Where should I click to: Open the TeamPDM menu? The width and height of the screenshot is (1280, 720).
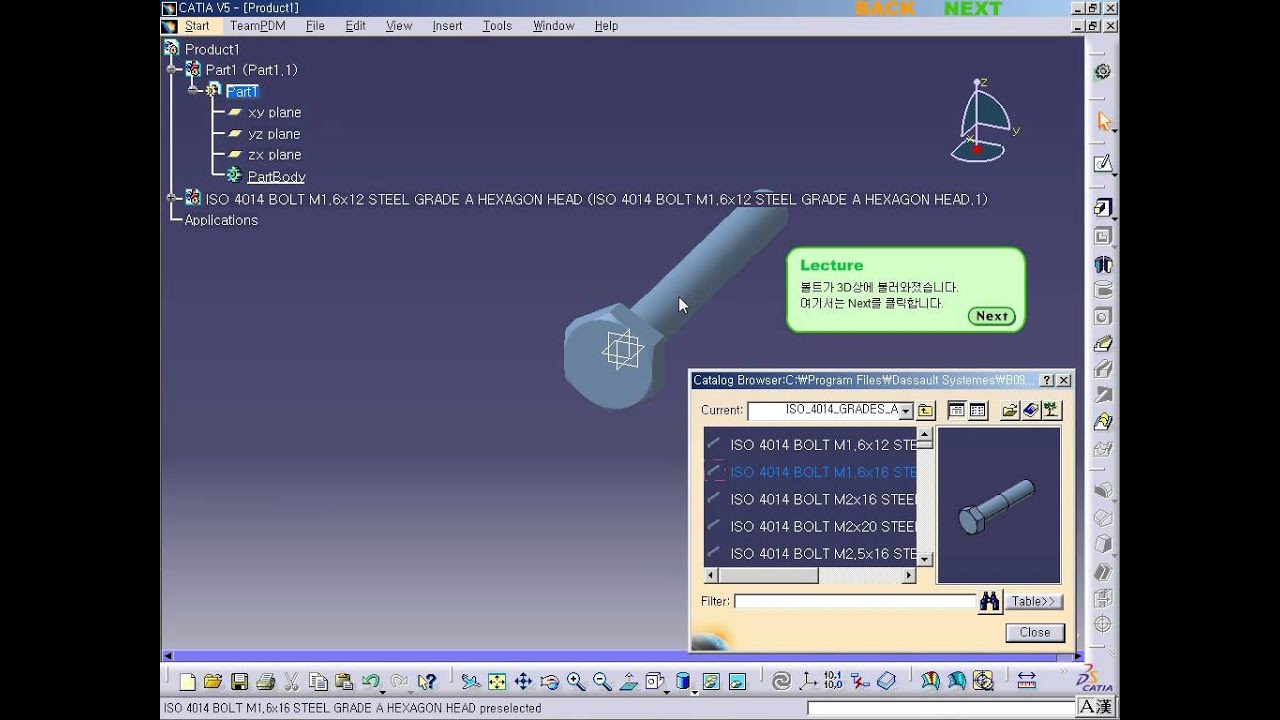click(x=258, y=26)
